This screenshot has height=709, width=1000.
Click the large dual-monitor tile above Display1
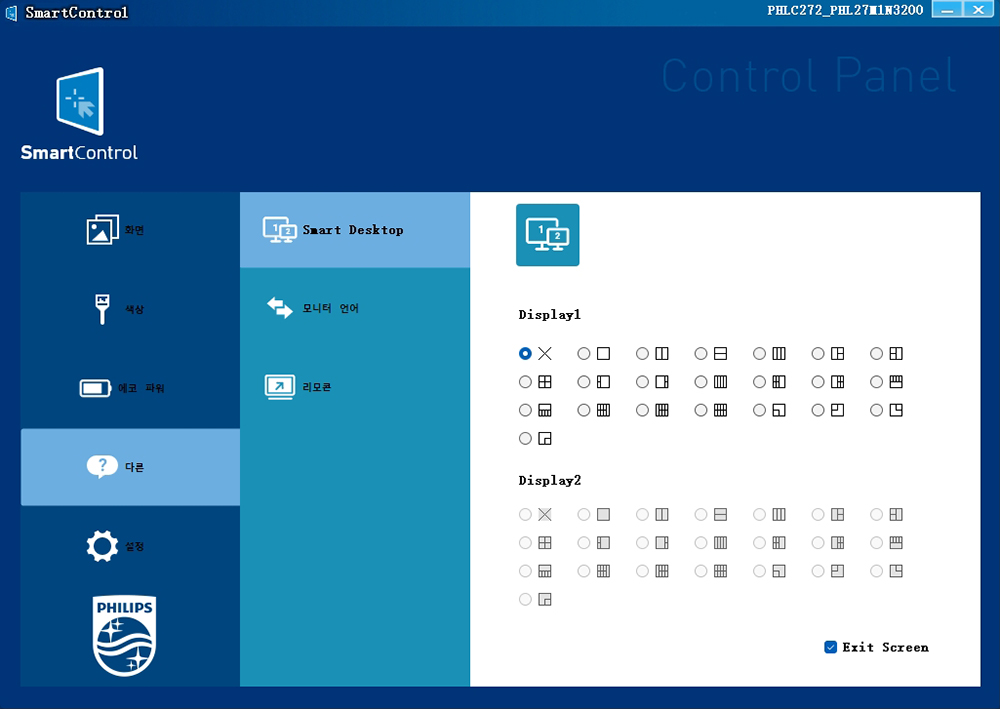coord(547,235)
